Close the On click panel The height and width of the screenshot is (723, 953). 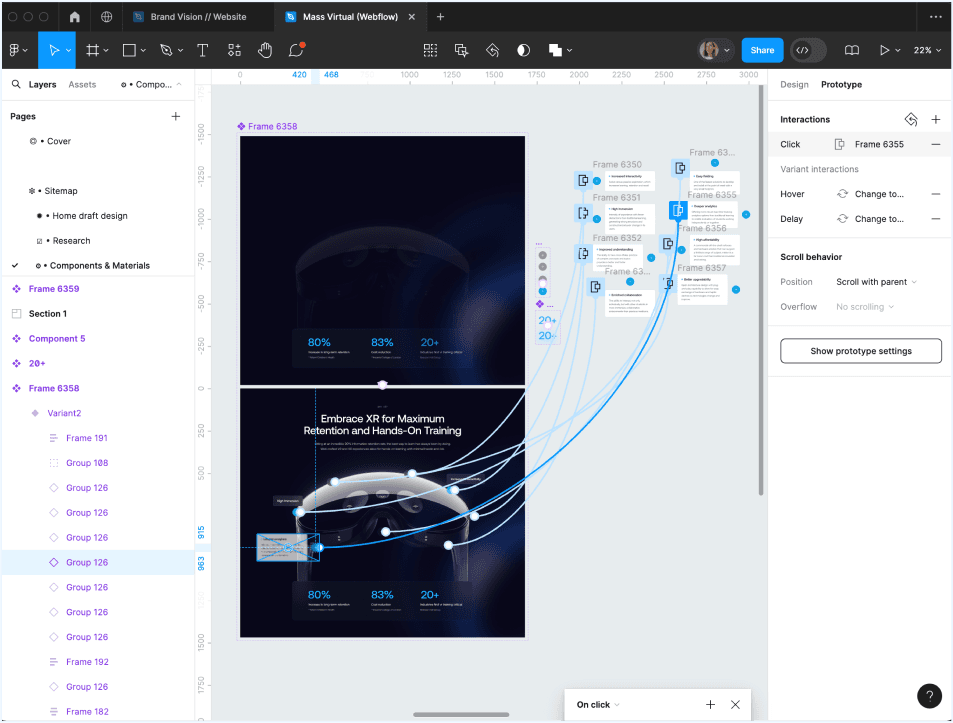(x=735, y=704)
